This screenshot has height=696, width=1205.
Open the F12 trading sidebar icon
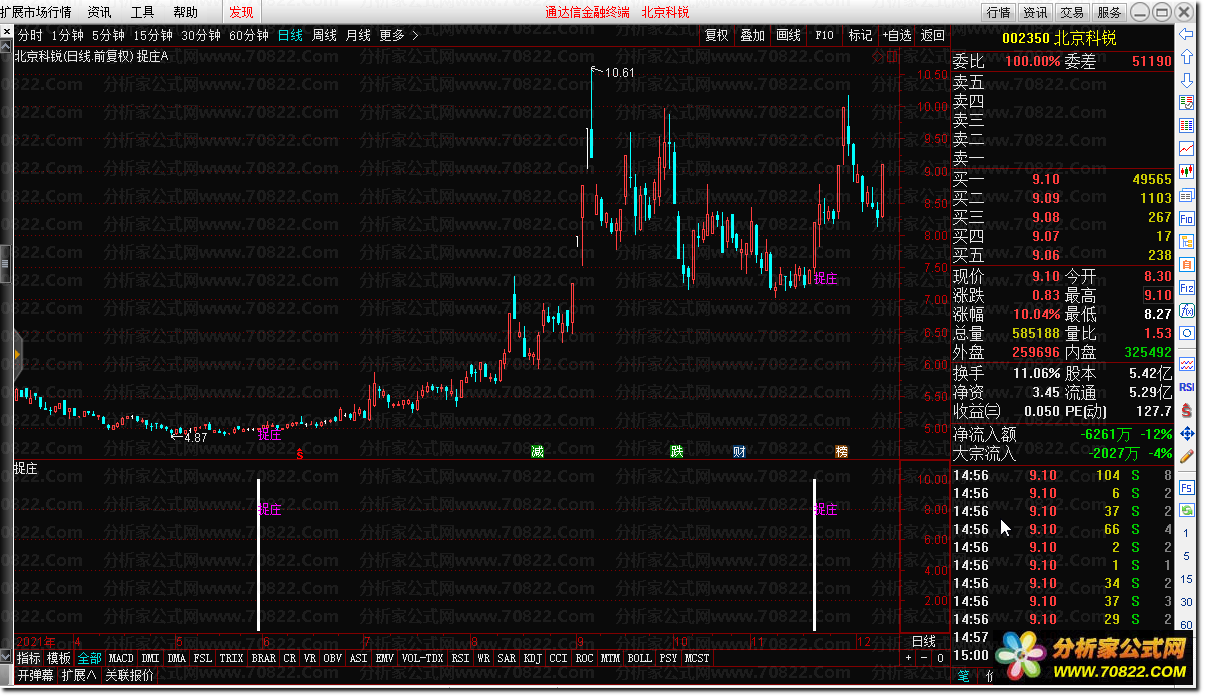(1186, 287)
